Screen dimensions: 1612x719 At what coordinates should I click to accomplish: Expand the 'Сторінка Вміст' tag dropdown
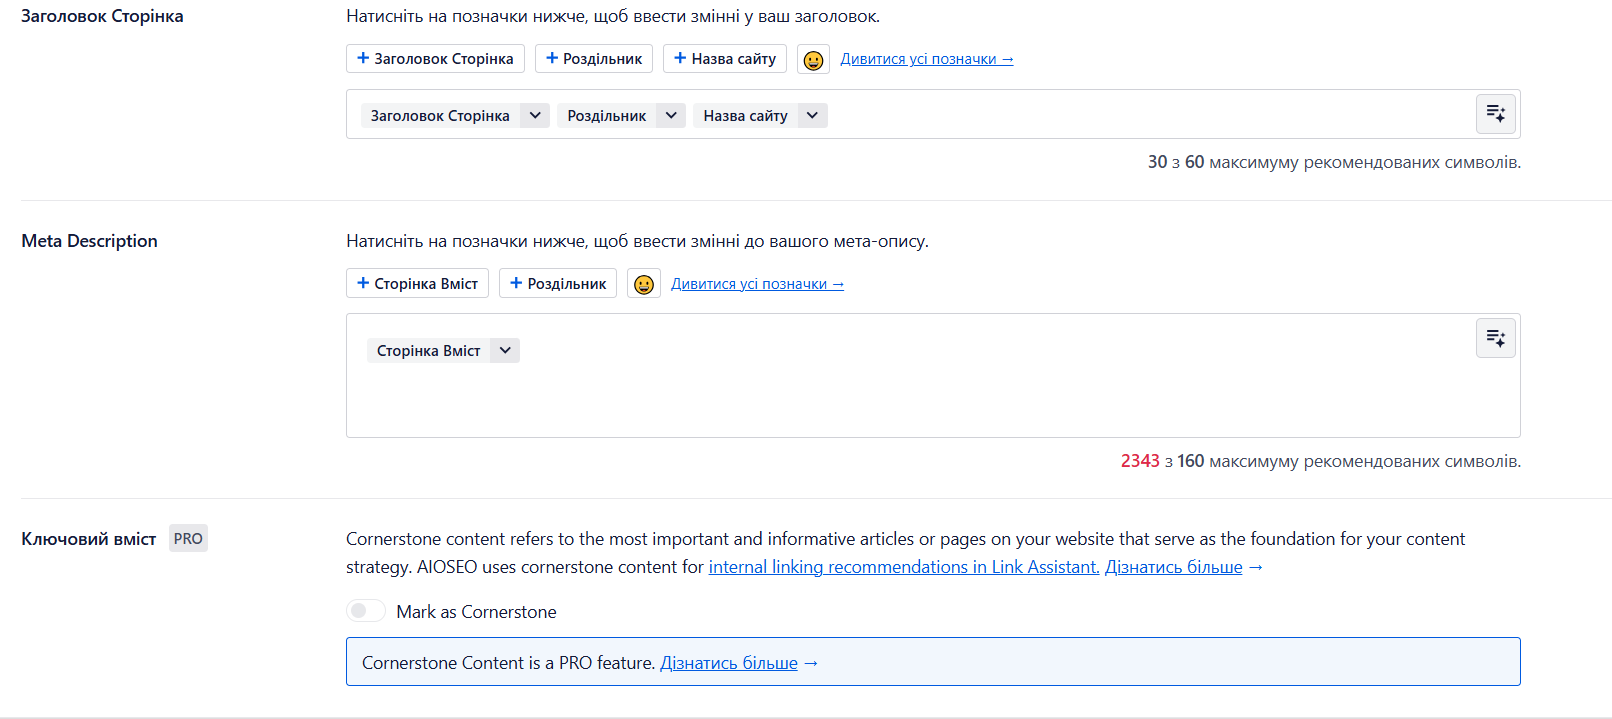pos(505,351)
